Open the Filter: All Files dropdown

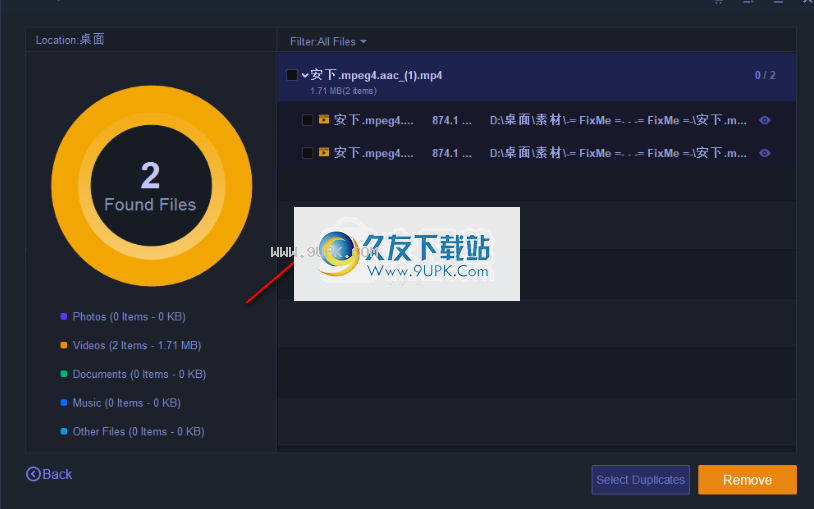pos(328,42)
